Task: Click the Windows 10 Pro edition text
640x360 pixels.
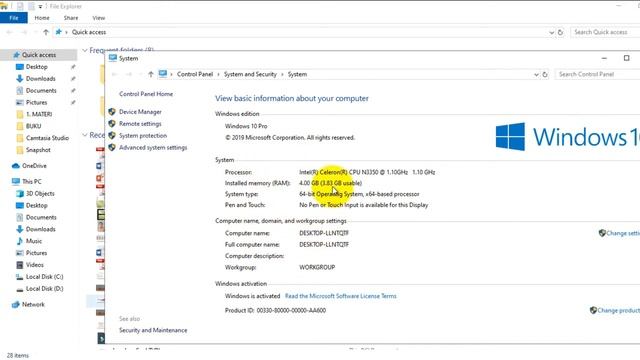Action: [246, 126]
